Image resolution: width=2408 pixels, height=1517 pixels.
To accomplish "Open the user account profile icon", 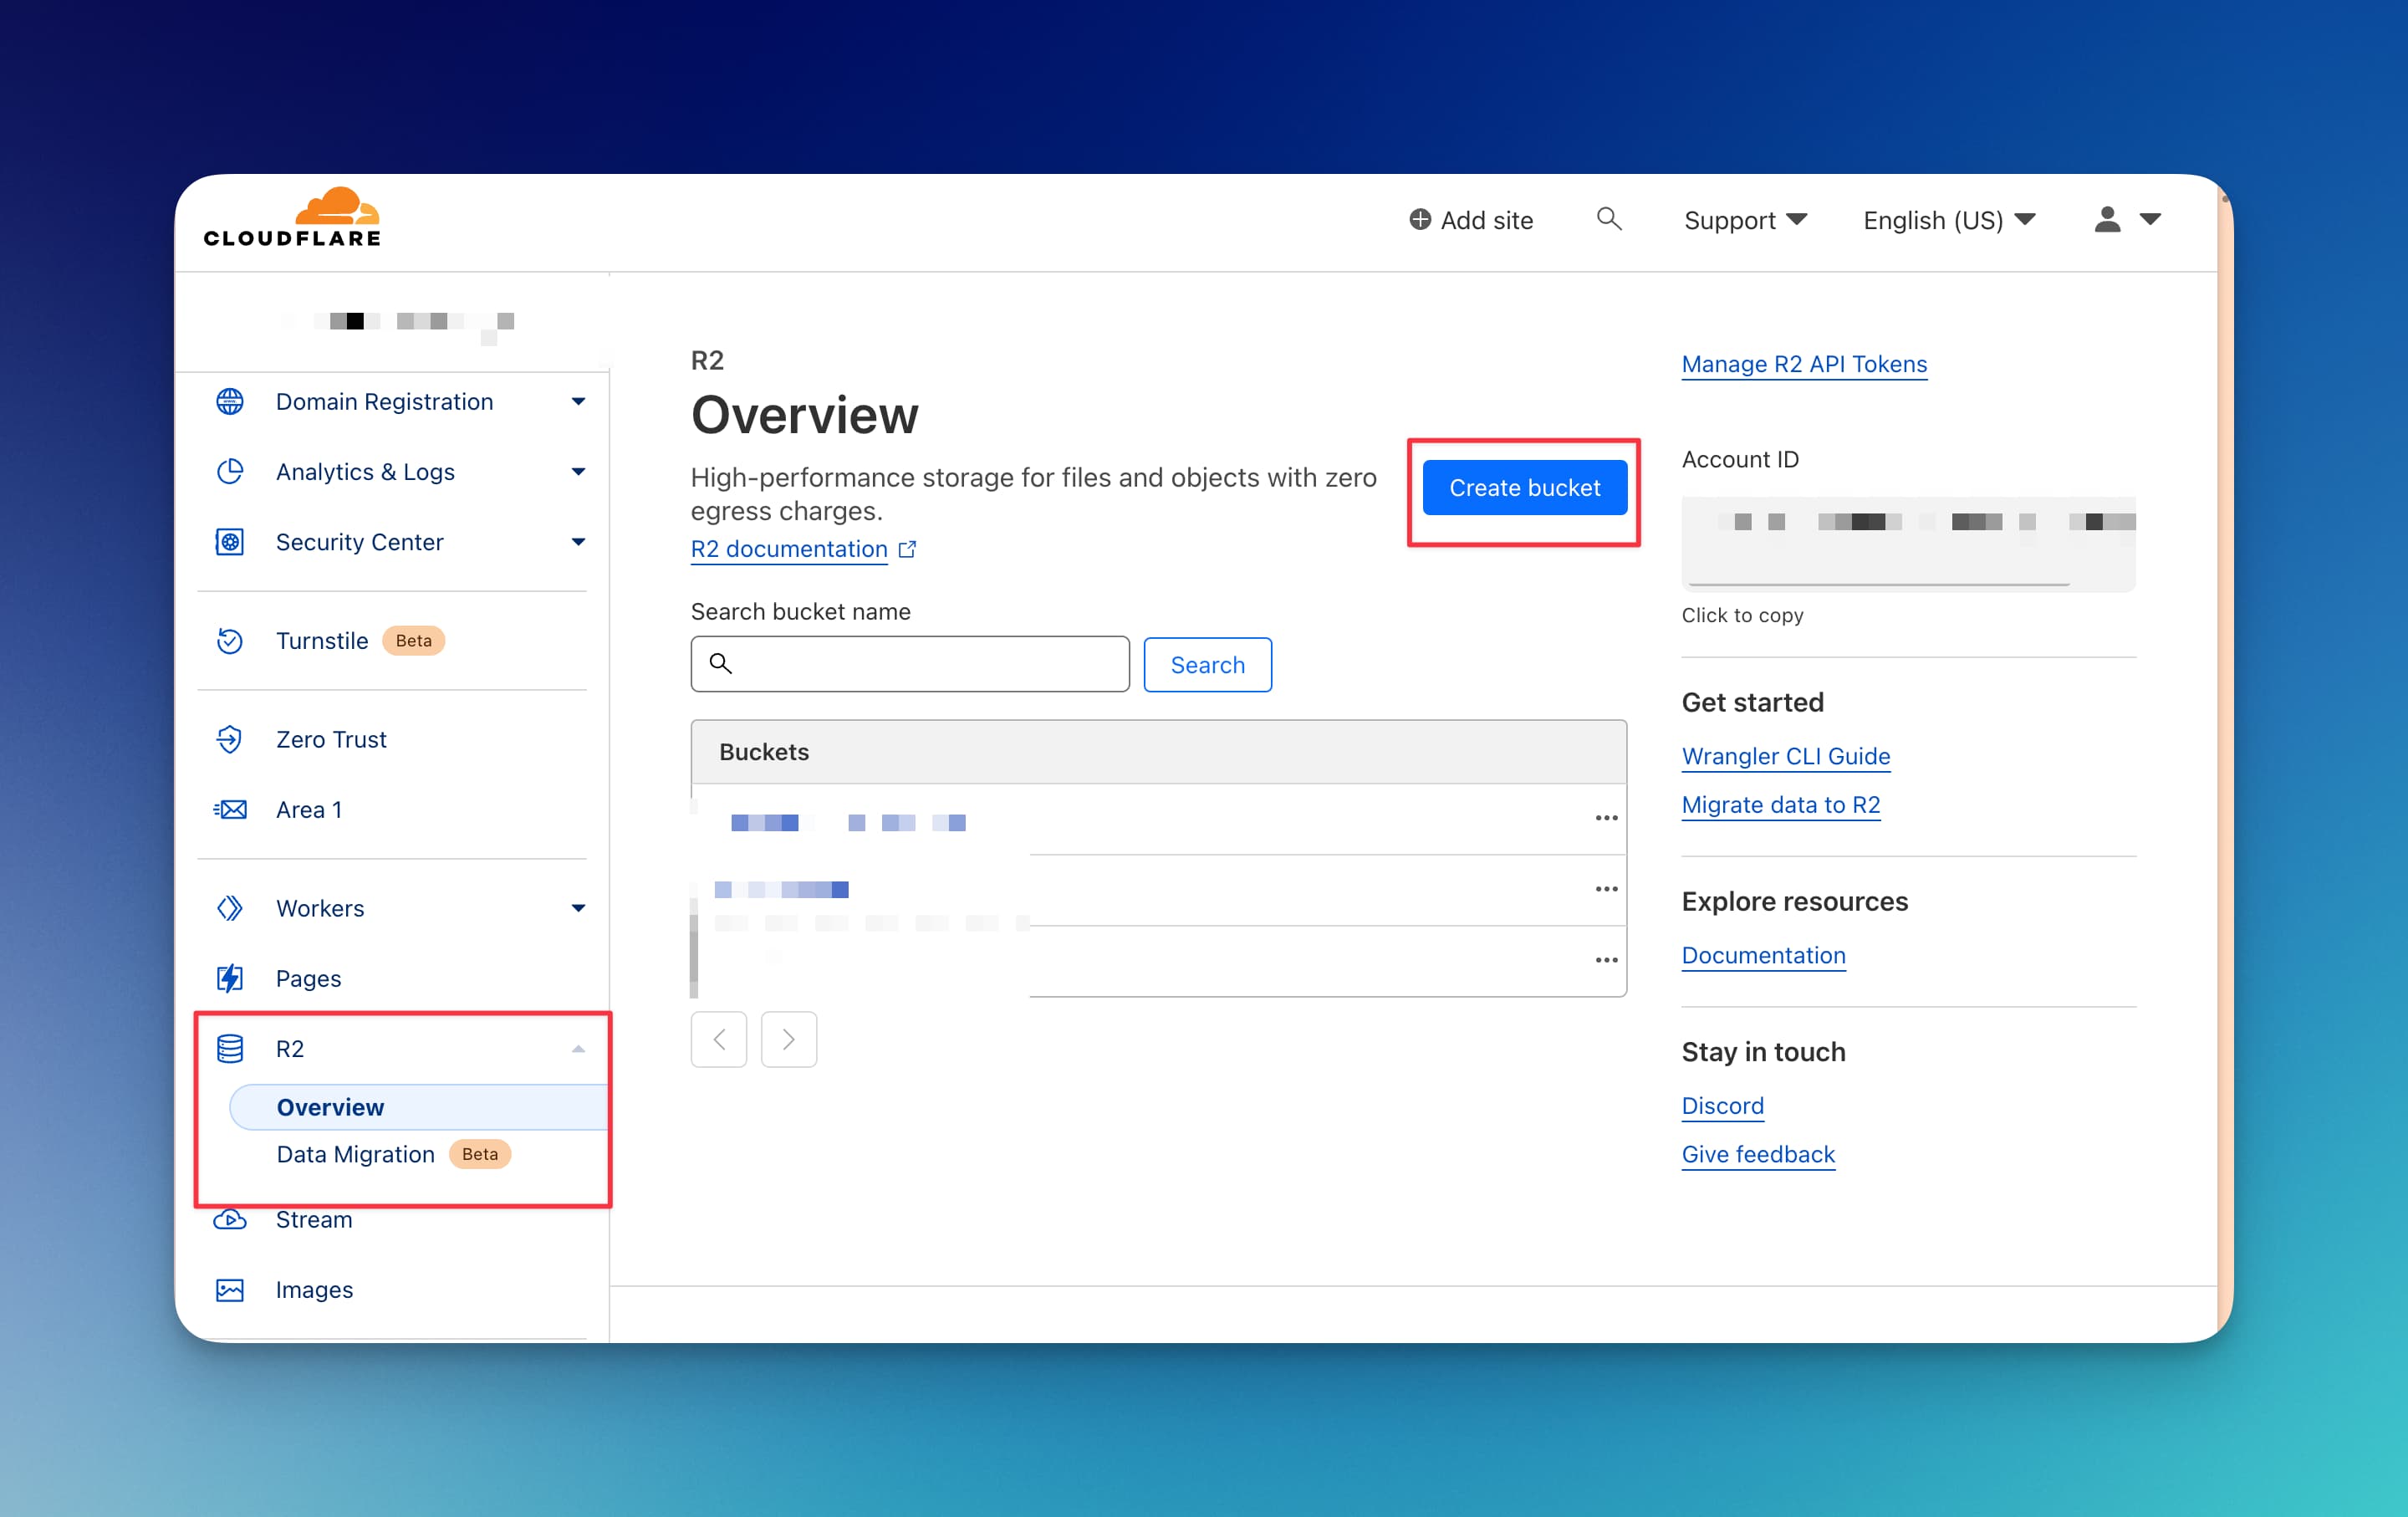I will tap(2107, 219).
